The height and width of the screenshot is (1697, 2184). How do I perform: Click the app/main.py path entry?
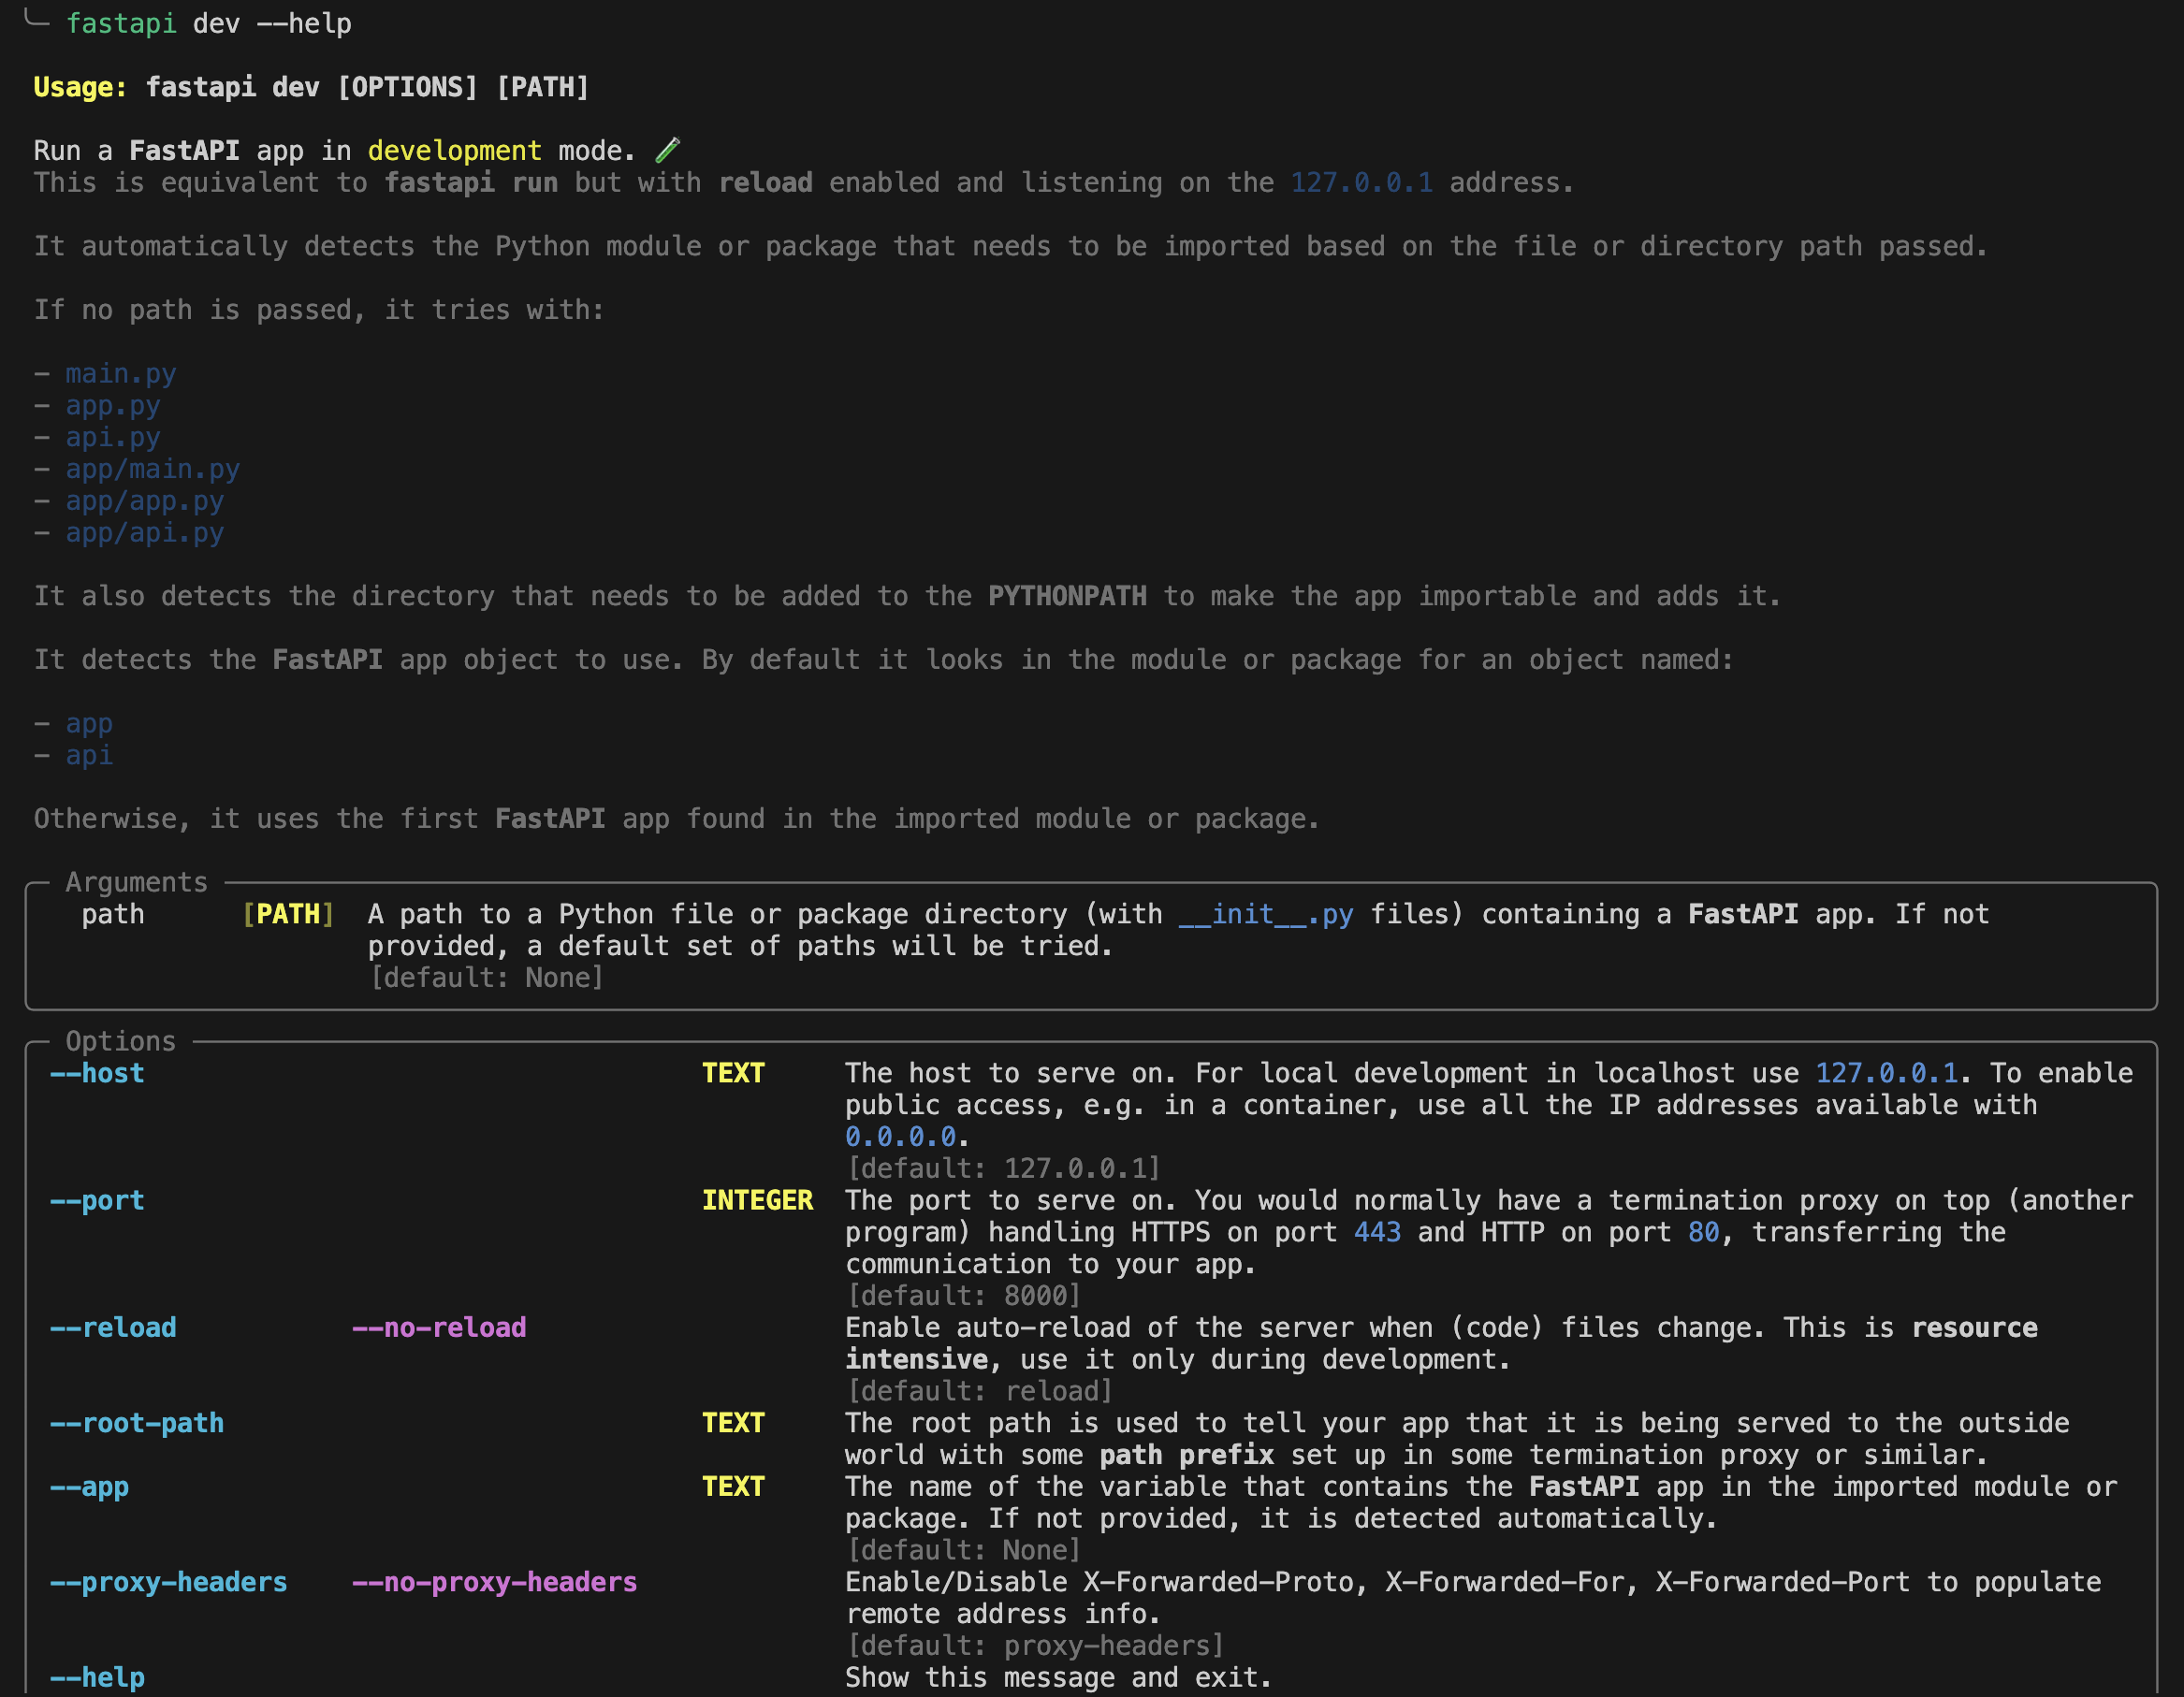[x=152, y=469]
